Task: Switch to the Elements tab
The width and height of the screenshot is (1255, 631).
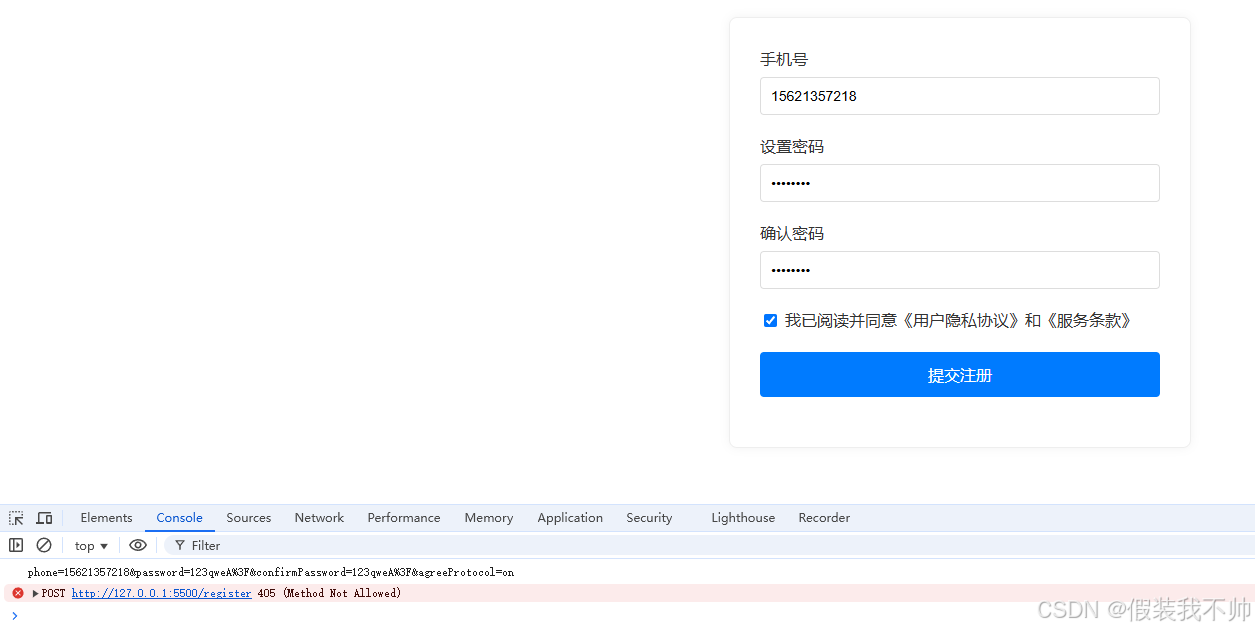Action: point(106,518)
